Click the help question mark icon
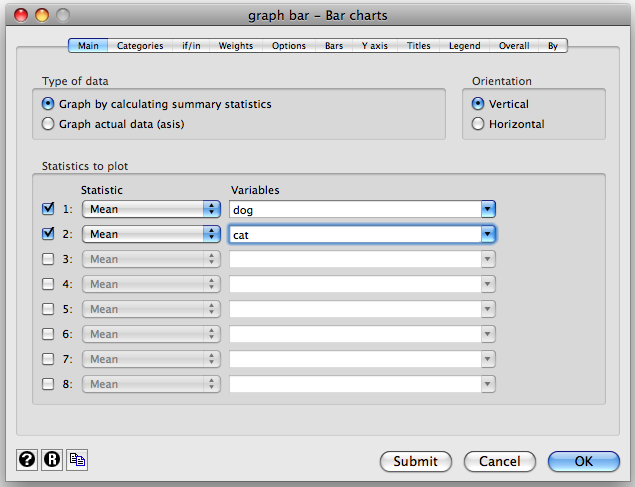 (x=27, y=460)
